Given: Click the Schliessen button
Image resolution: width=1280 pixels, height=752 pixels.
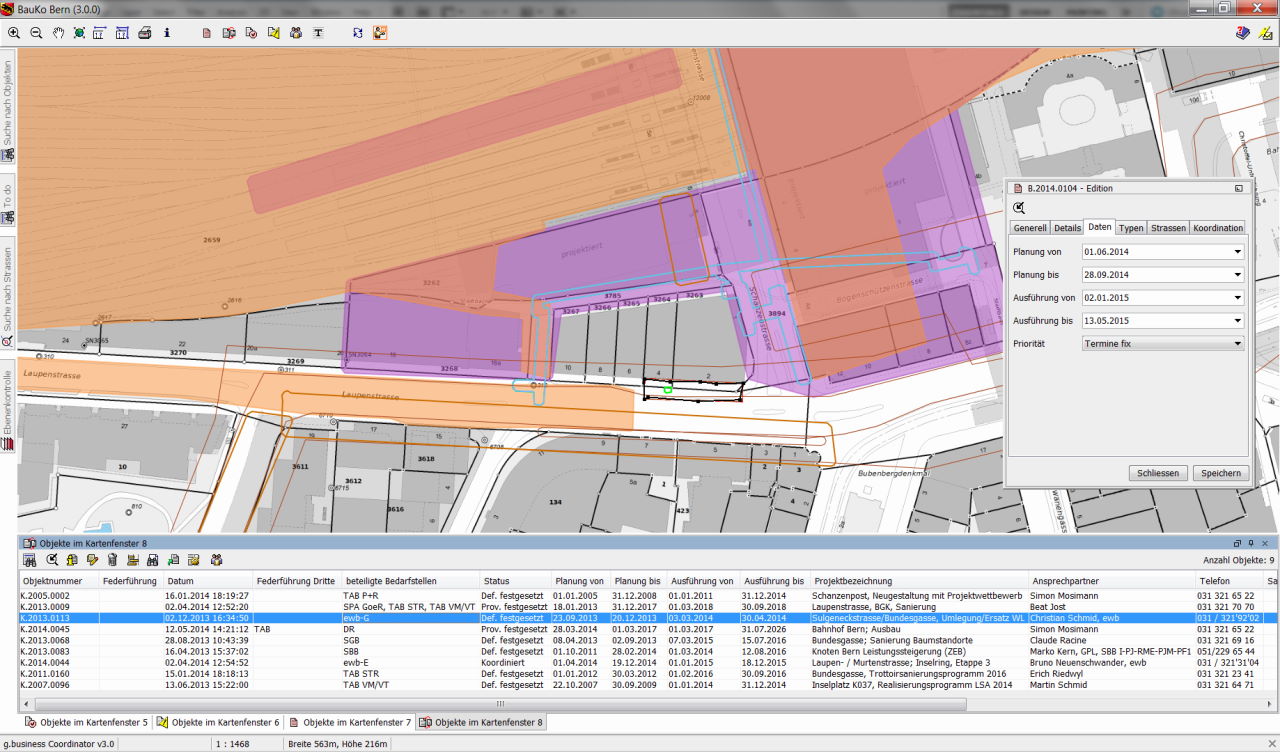Looking at the screenshot, I should 1158,473.
